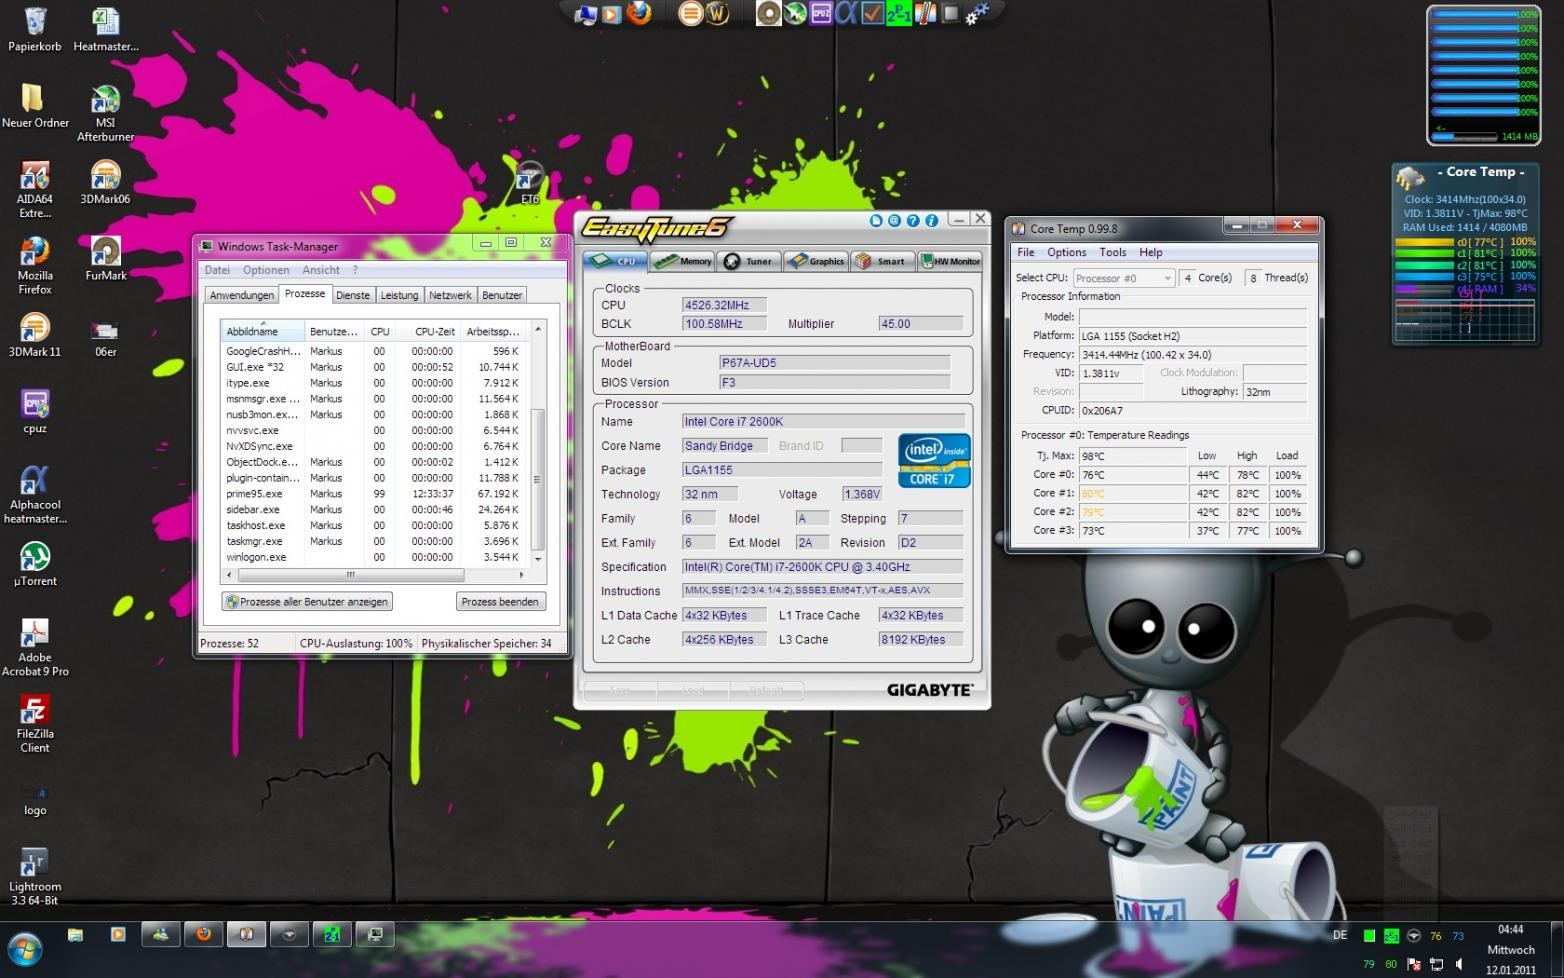Switch to the Anwendungen tab in Task-Manager
Image resolution: width=1564 pixels, height=978 pixels.
(x=241, y=295)
